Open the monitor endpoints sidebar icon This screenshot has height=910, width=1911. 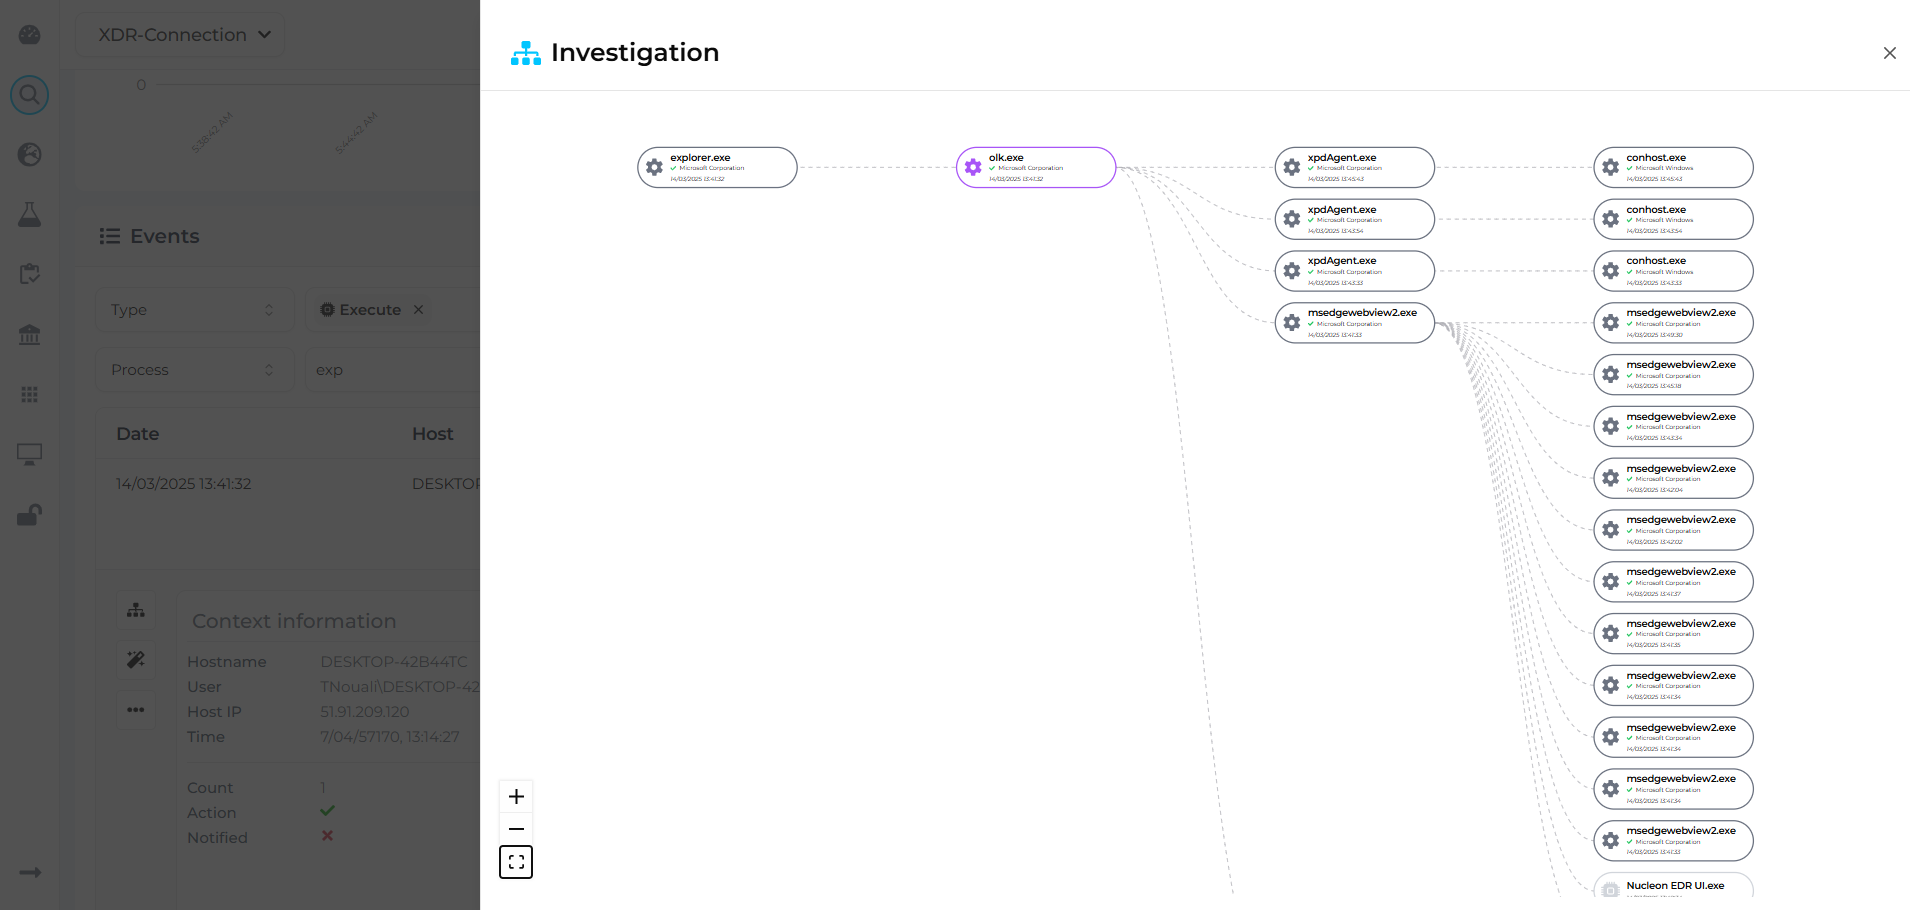click(30, 454)
